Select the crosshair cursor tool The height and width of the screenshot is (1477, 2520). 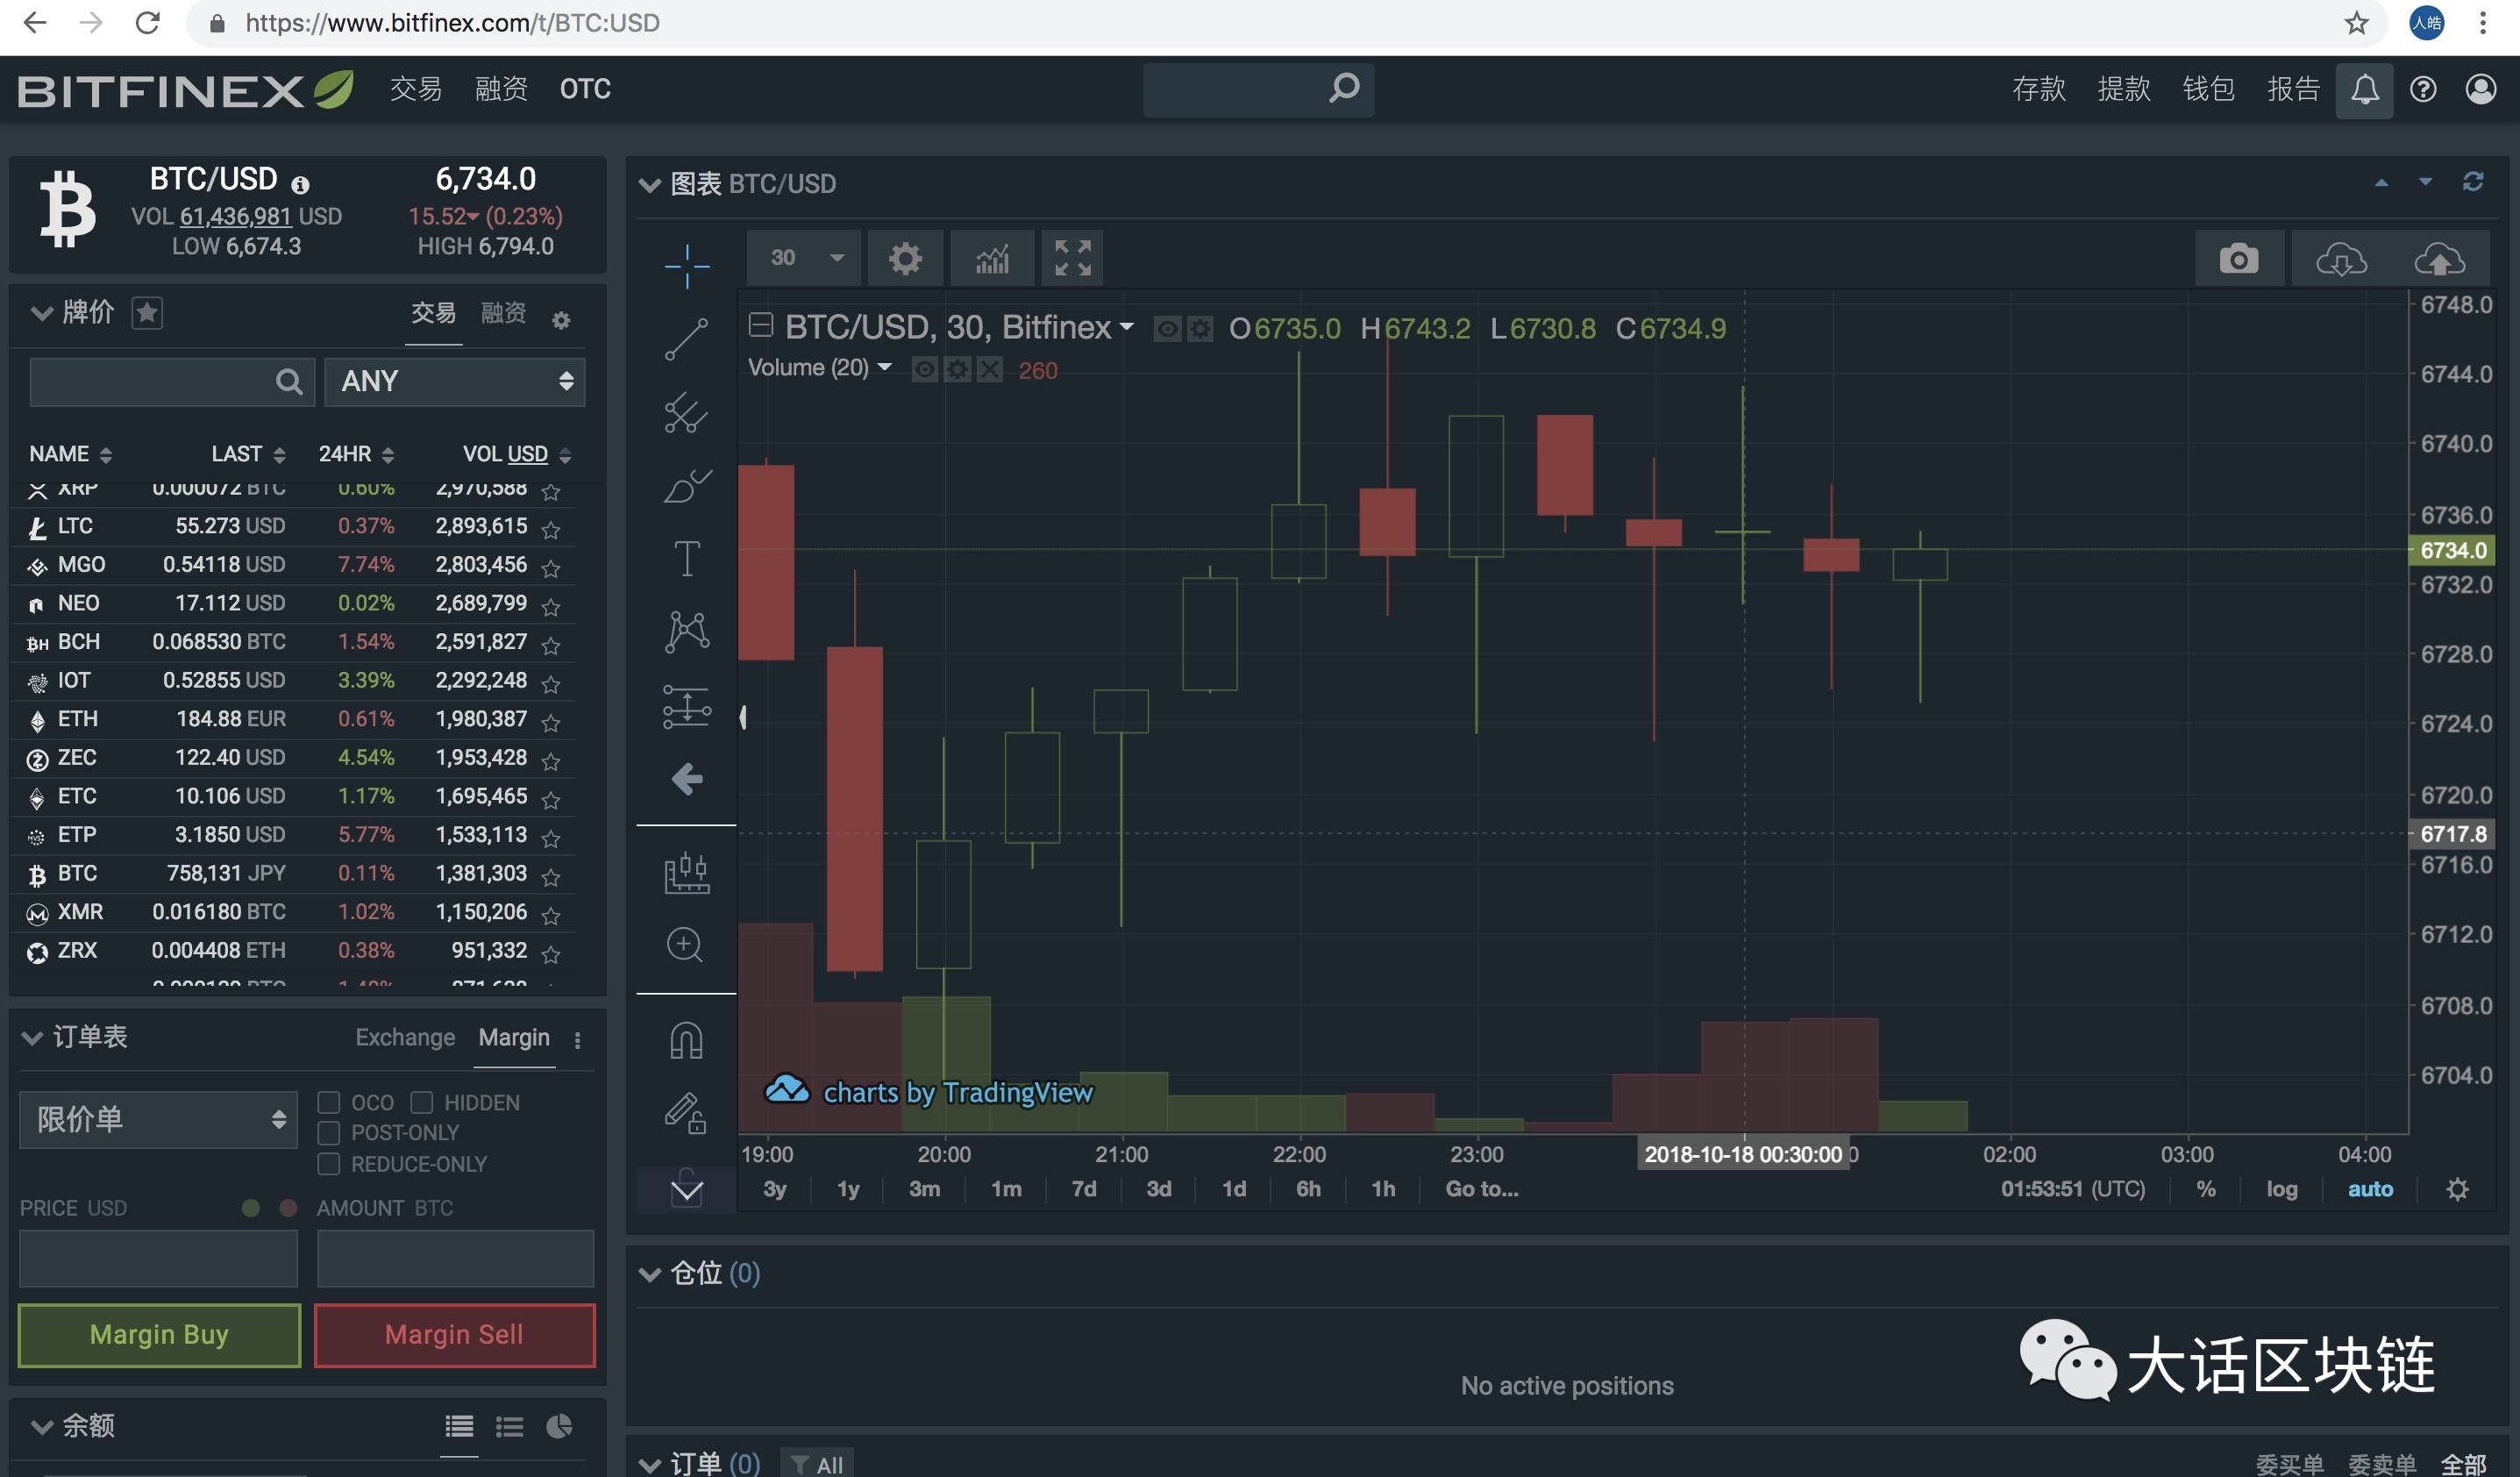tap(687, 266)
